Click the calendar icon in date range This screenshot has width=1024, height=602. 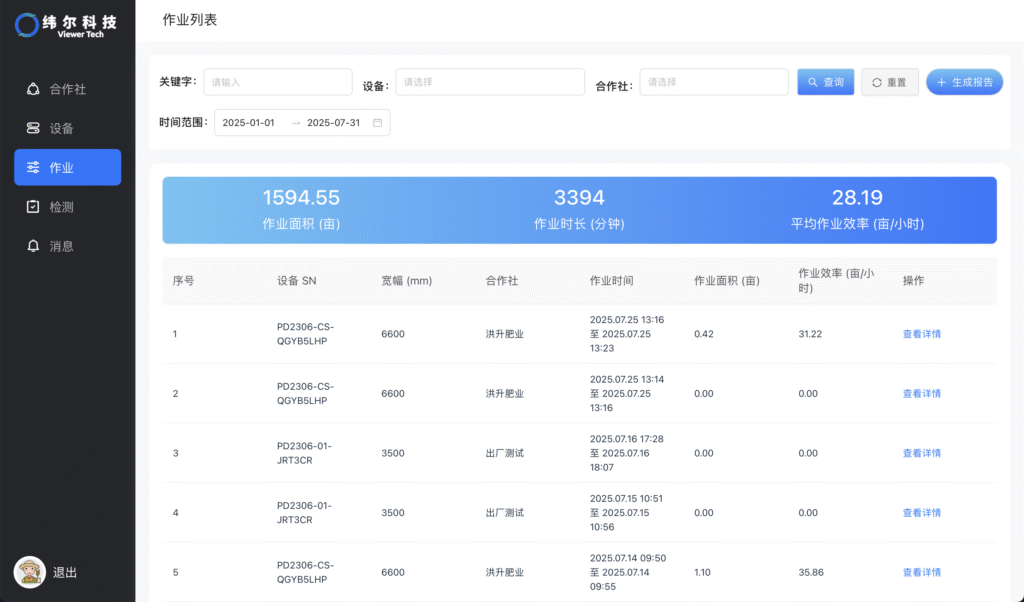click(x=377, y=123)
